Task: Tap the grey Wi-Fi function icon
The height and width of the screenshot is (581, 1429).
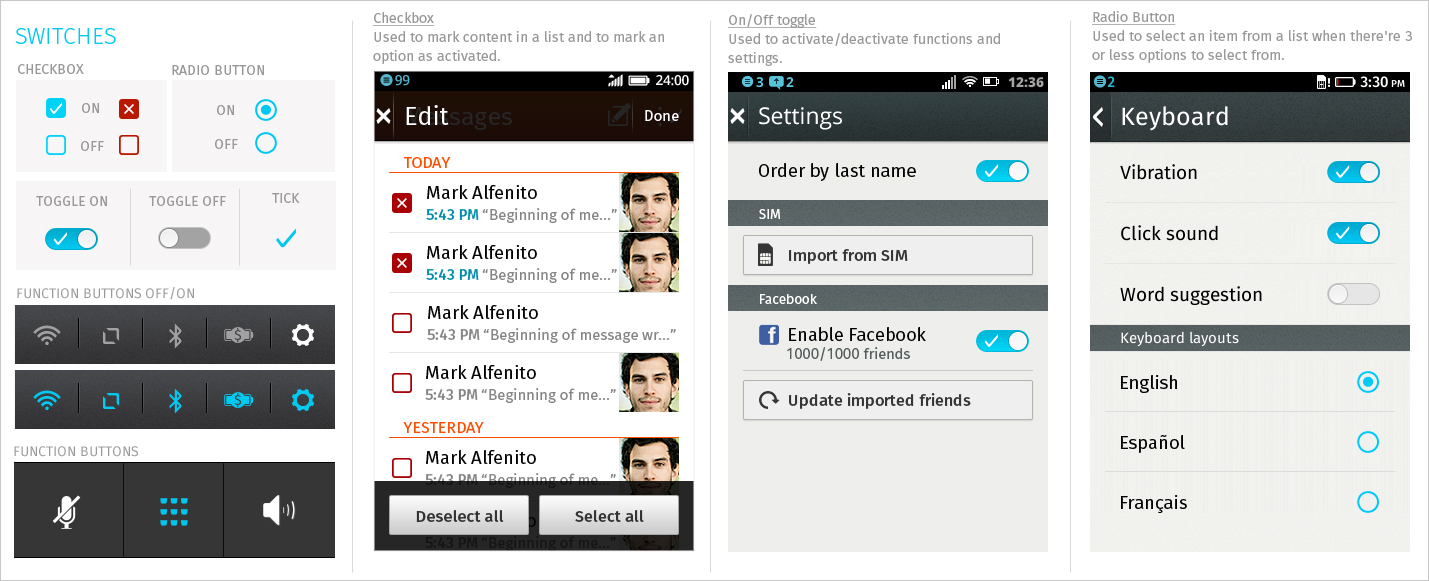Action: 46,336
